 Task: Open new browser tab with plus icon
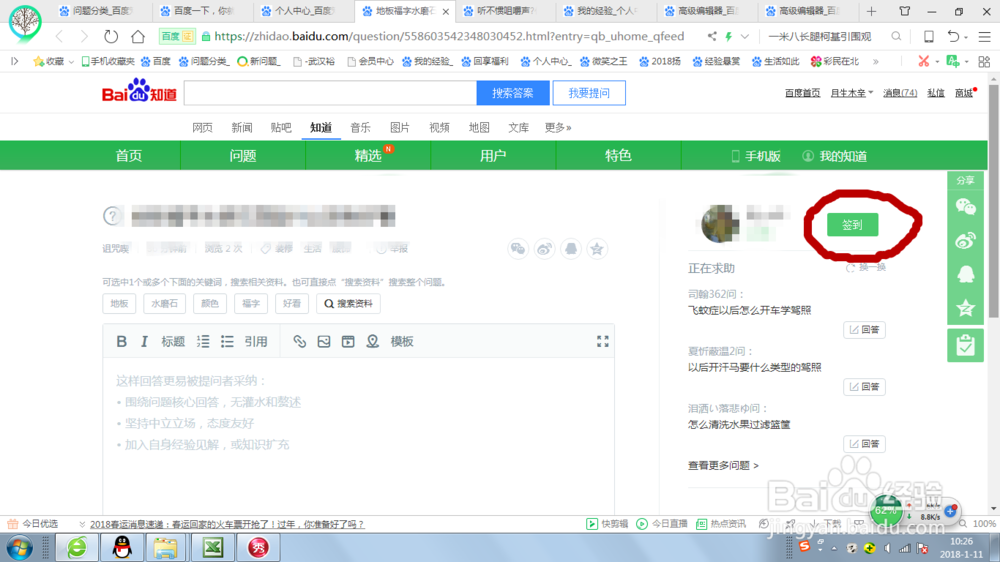pyautogui.click(x=871, y=11)
